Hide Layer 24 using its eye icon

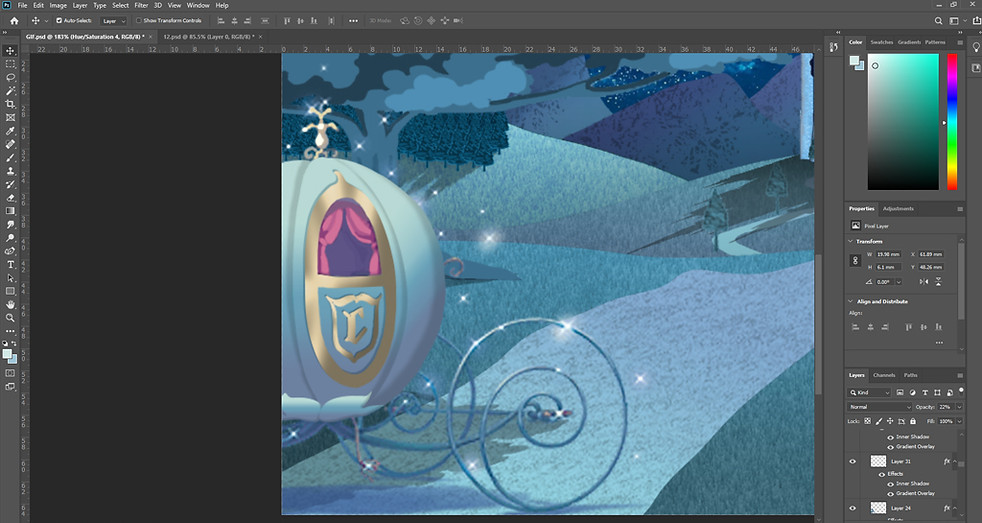point(852,508)
